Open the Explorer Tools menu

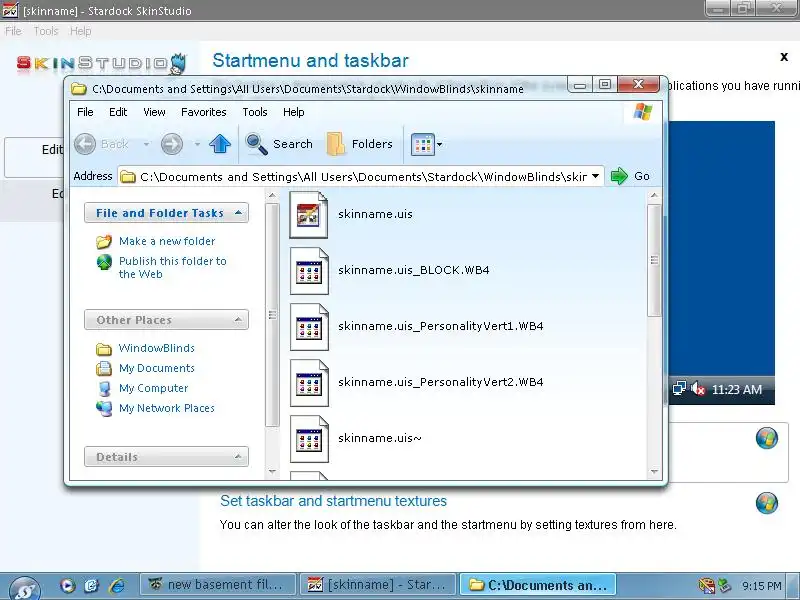point(255,112)
